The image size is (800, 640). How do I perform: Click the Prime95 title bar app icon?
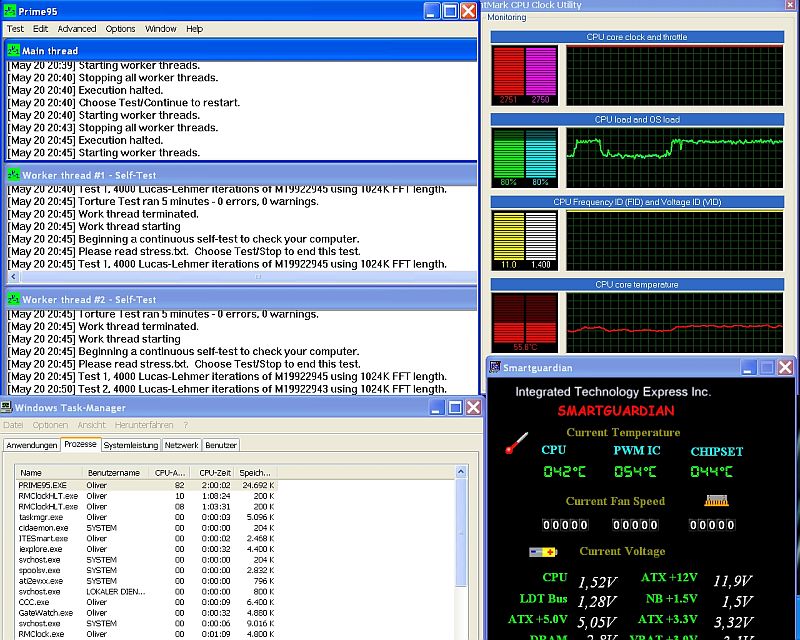tap(9, 11)
